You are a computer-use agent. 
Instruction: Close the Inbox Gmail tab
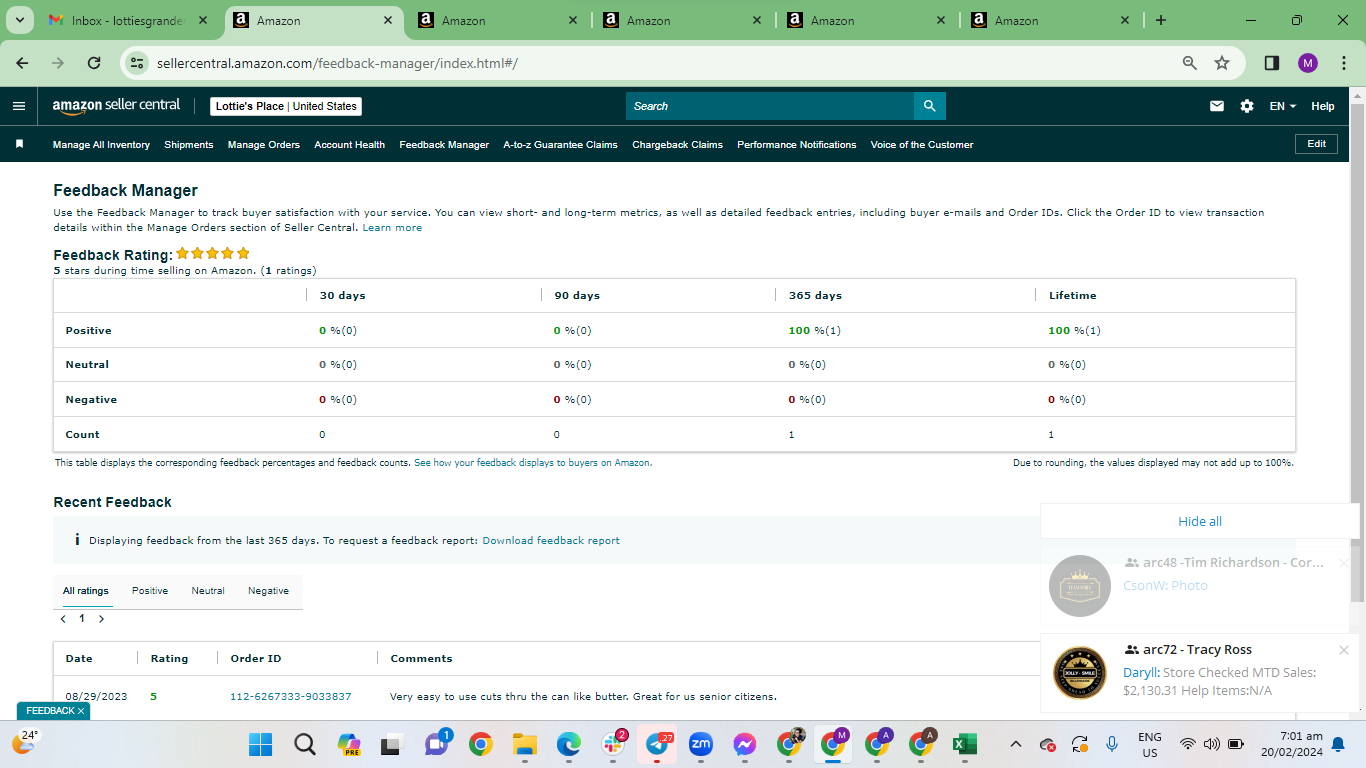click(204, 20)
